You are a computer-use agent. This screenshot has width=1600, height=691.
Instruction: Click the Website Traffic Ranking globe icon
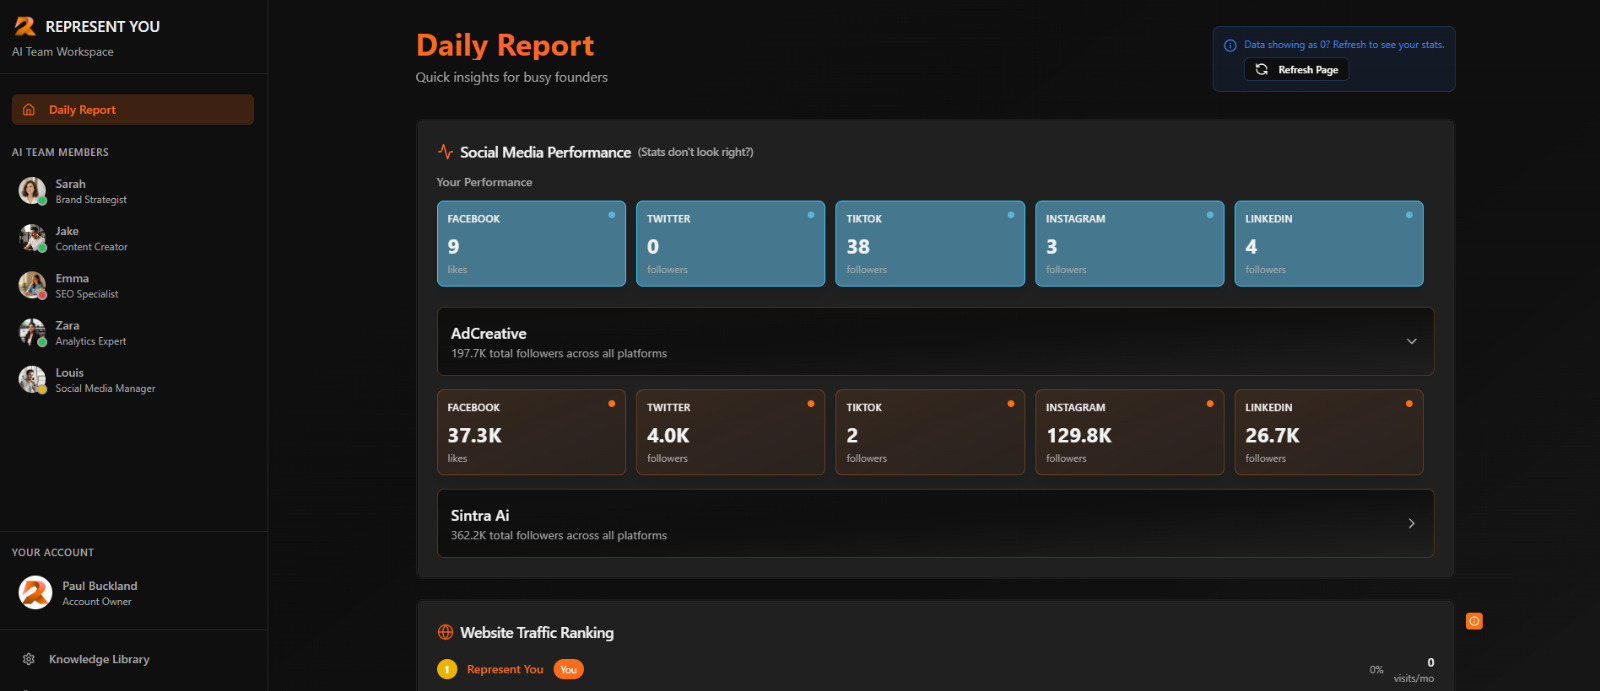click(x=446, y=633)
